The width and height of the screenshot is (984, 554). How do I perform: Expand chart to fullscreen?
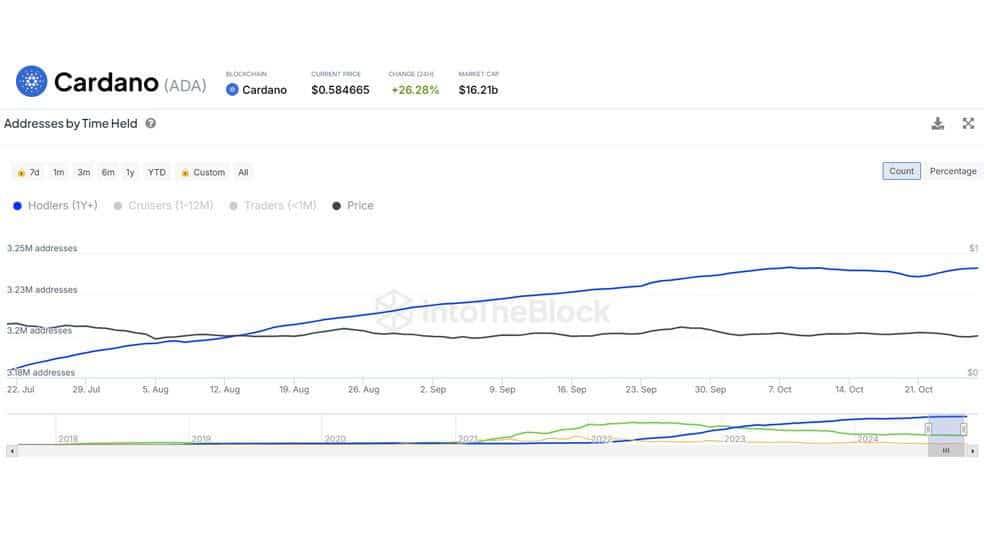click(968, 124)
